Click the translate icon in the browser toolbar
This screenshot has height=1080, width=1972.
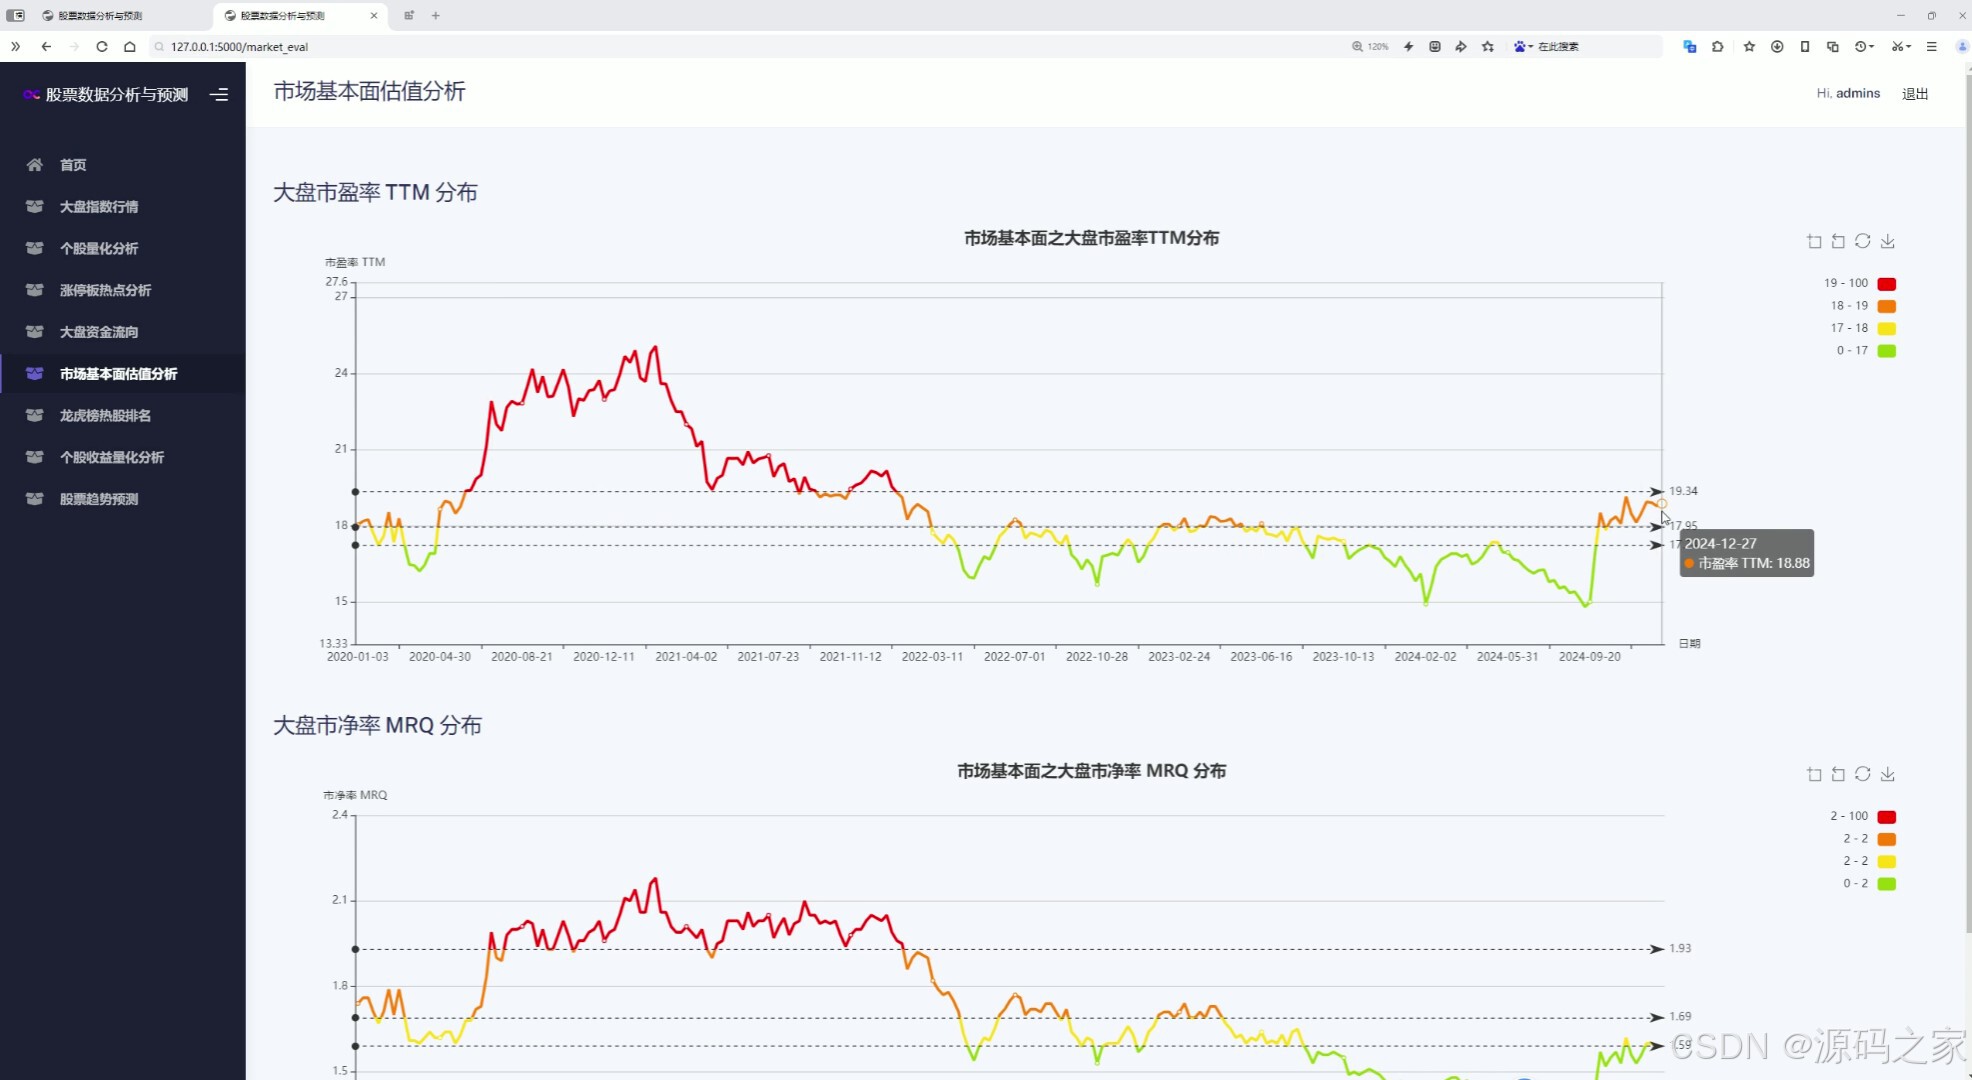1689,46
